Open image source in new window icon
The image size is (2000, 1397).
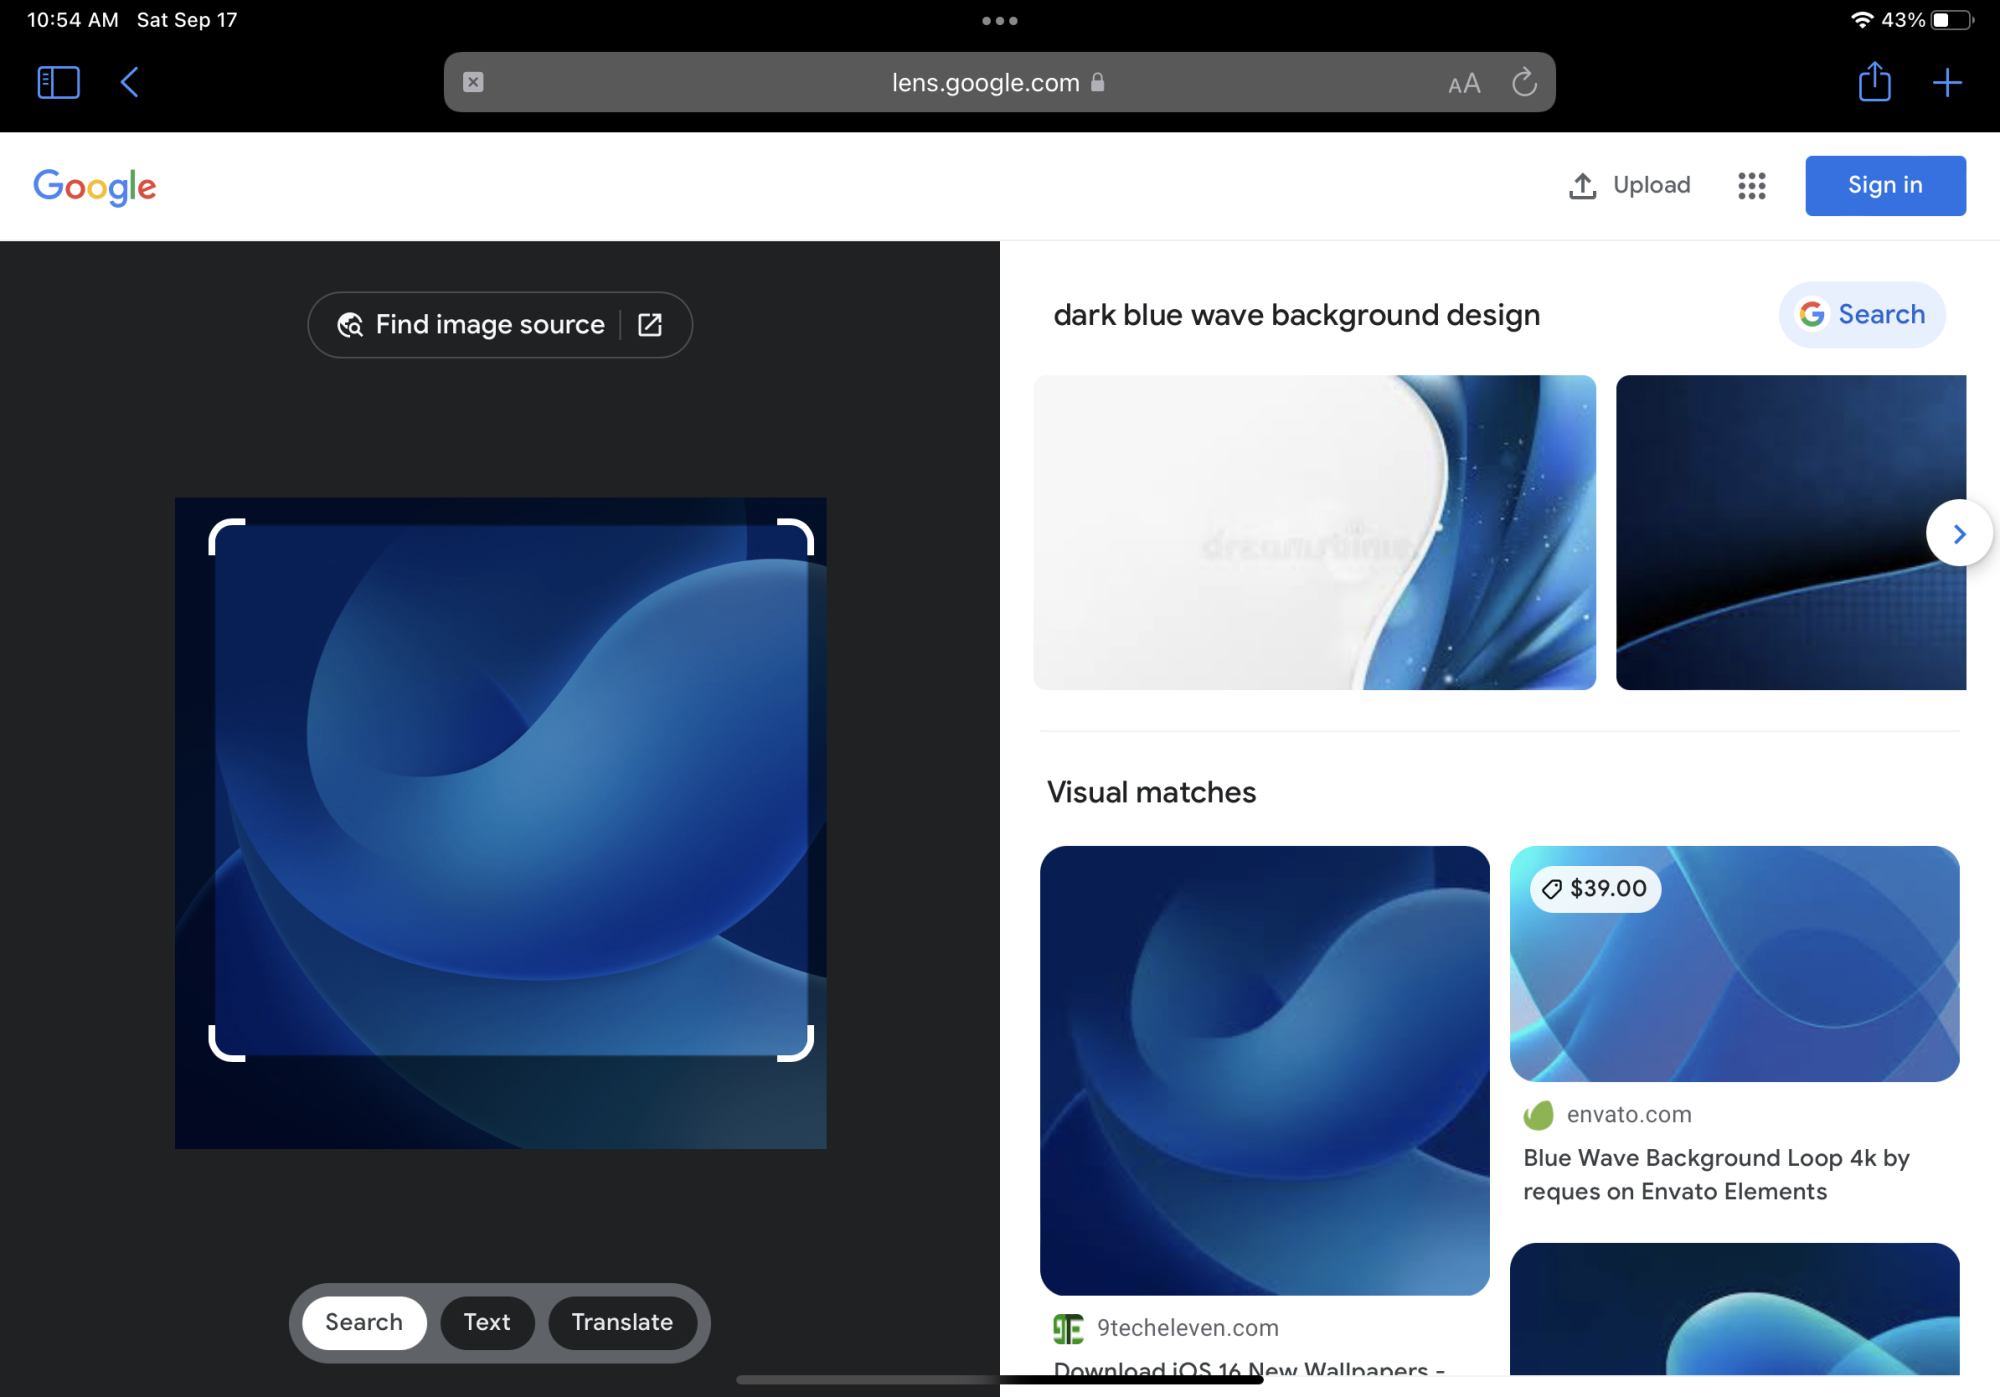[650, 325]
